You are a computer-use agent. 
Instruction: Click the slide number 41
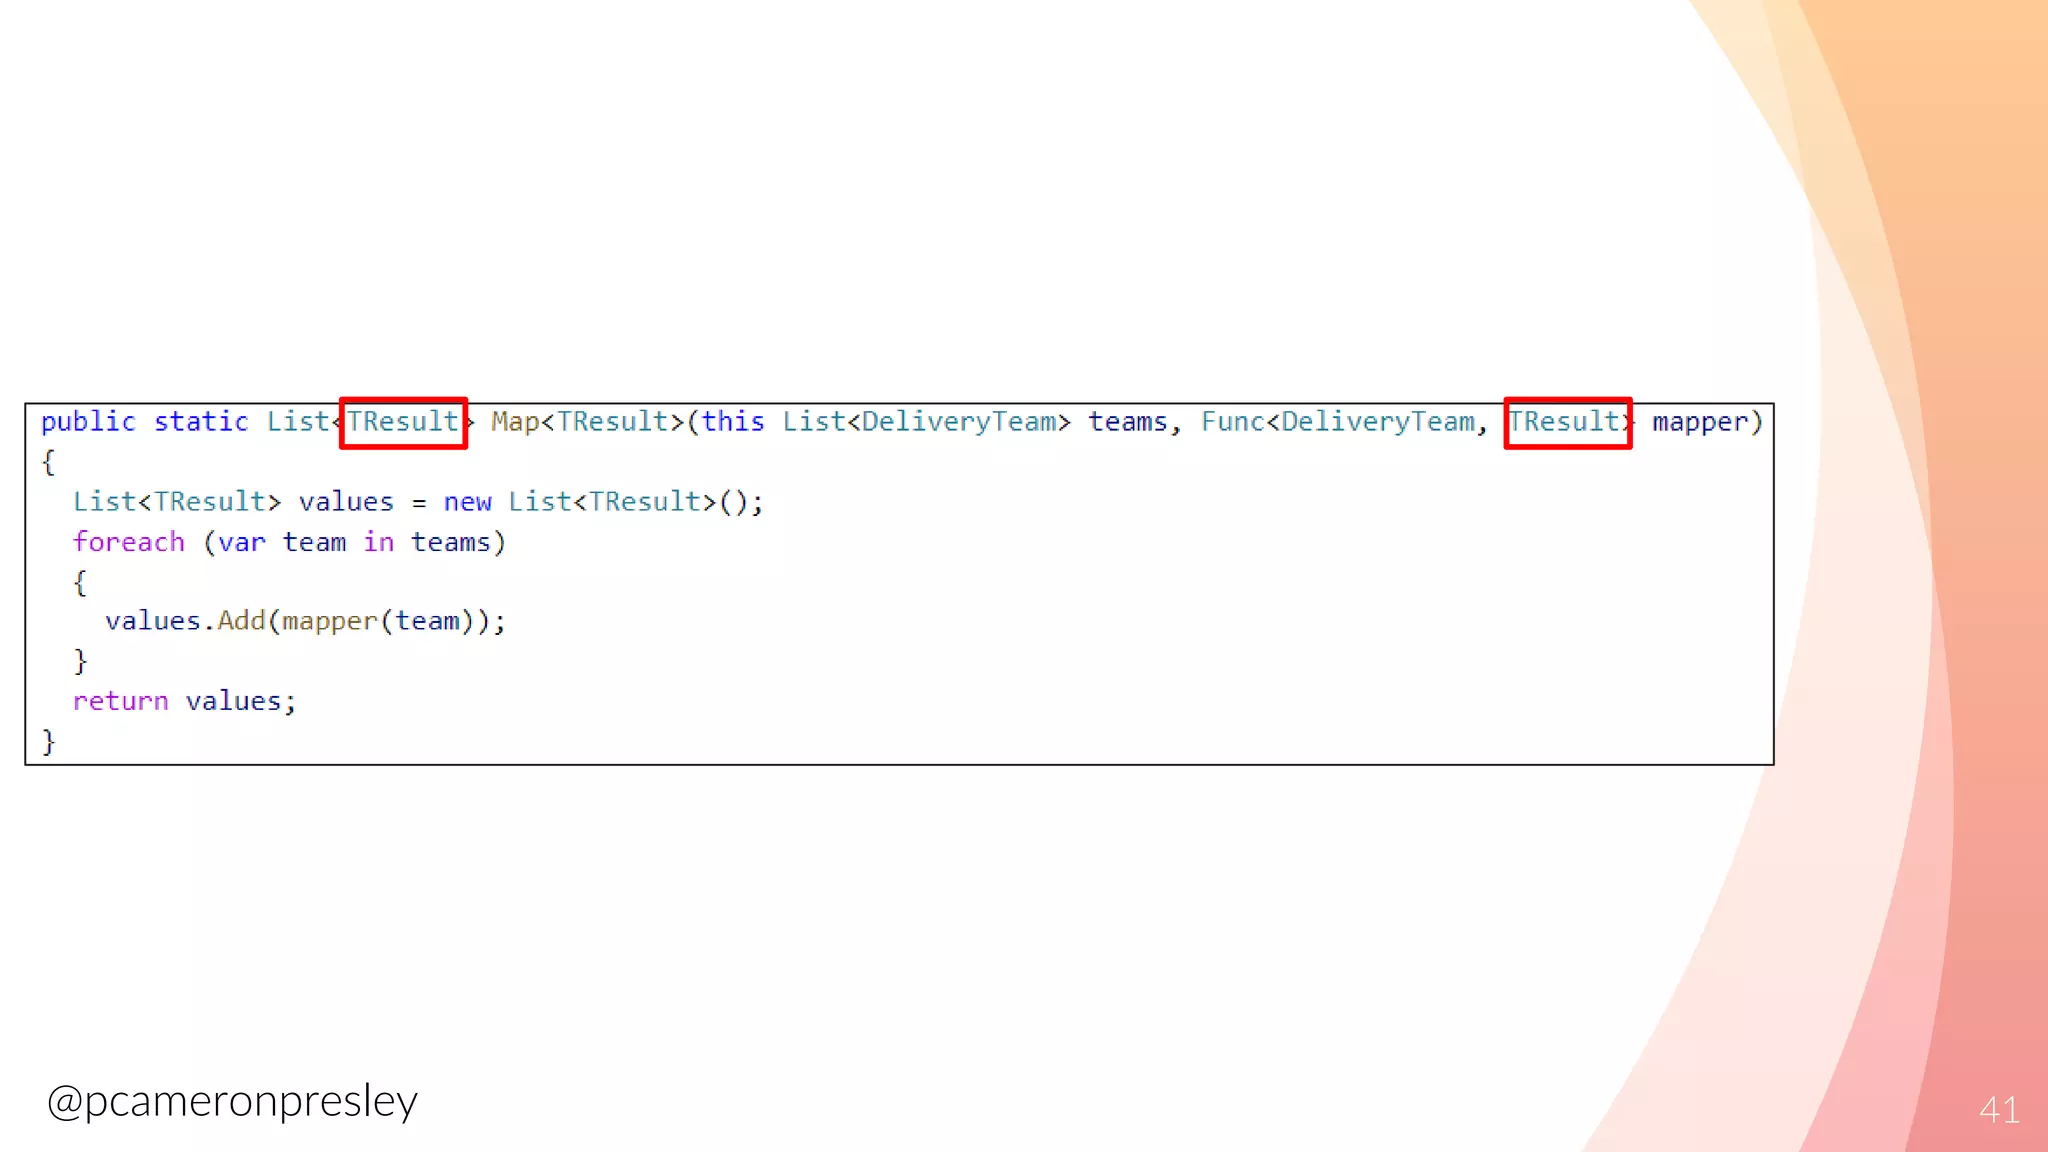pos(1998,1110)
